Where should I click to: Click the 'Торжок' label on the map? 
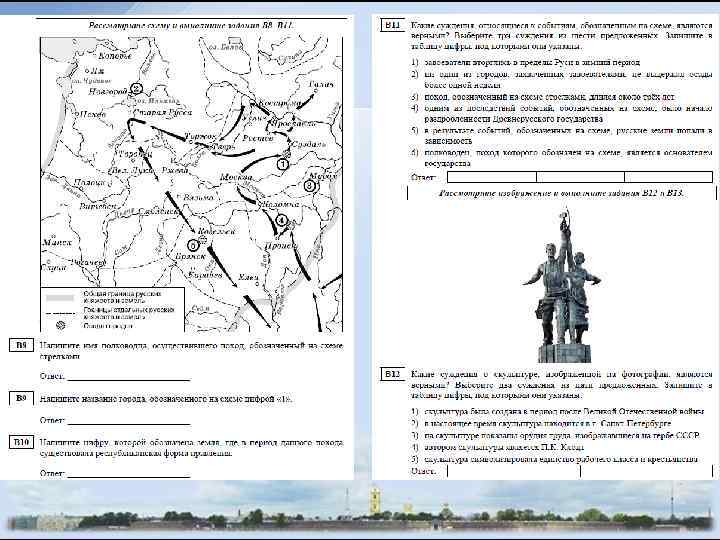[x=201, y=136]
